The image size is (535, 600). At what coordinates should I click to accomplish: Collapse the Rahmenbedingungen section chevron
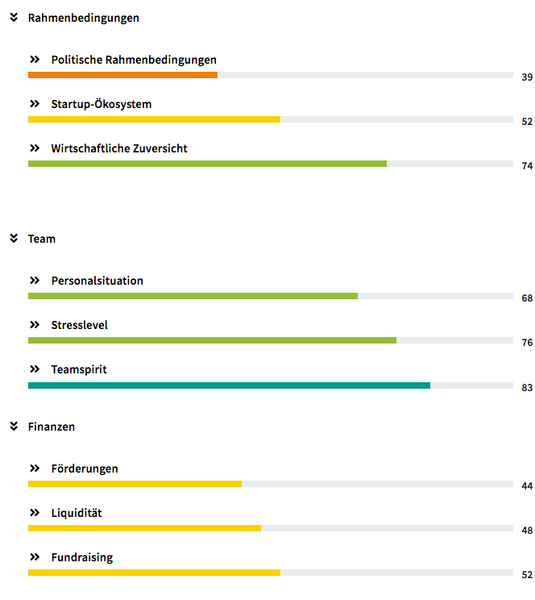click(x=14, y=18)
